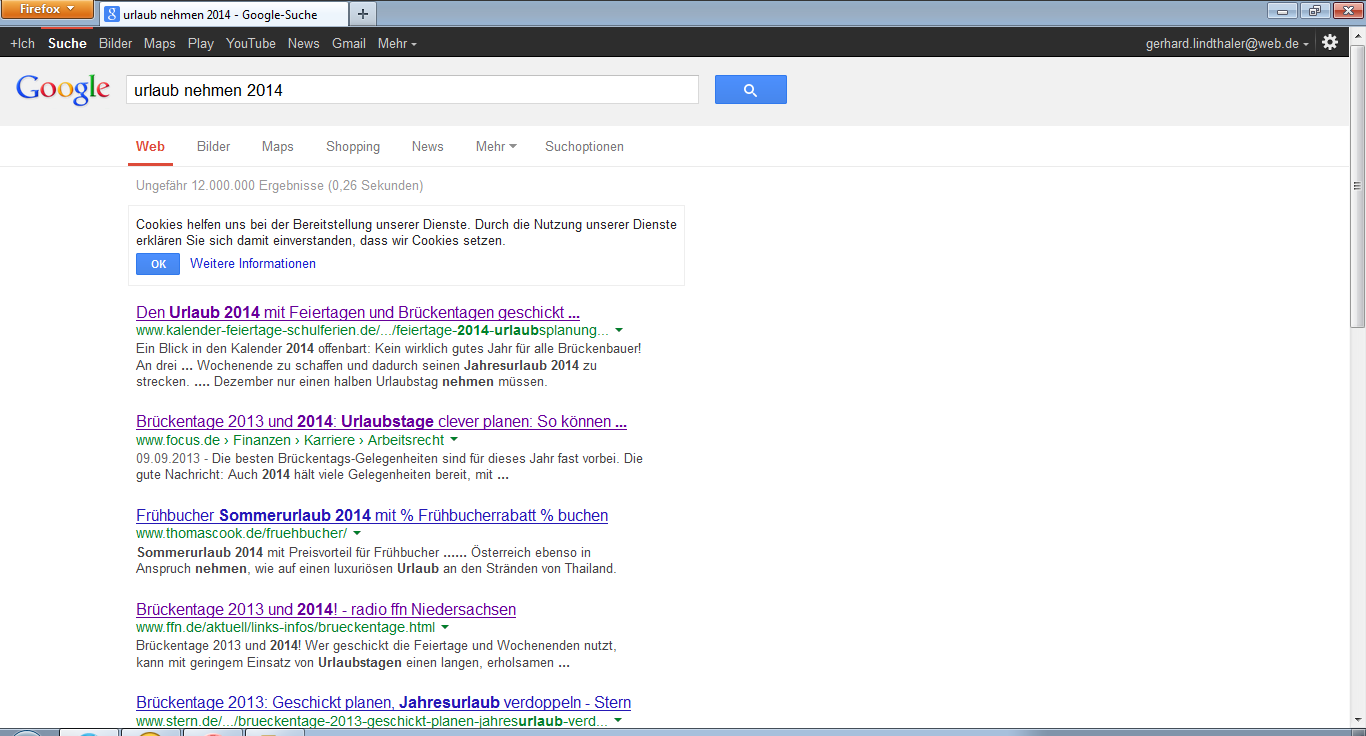Select the Web search tab
Image resolution: width=1366 pixels, height=736 pixels.
click(150, 146)
